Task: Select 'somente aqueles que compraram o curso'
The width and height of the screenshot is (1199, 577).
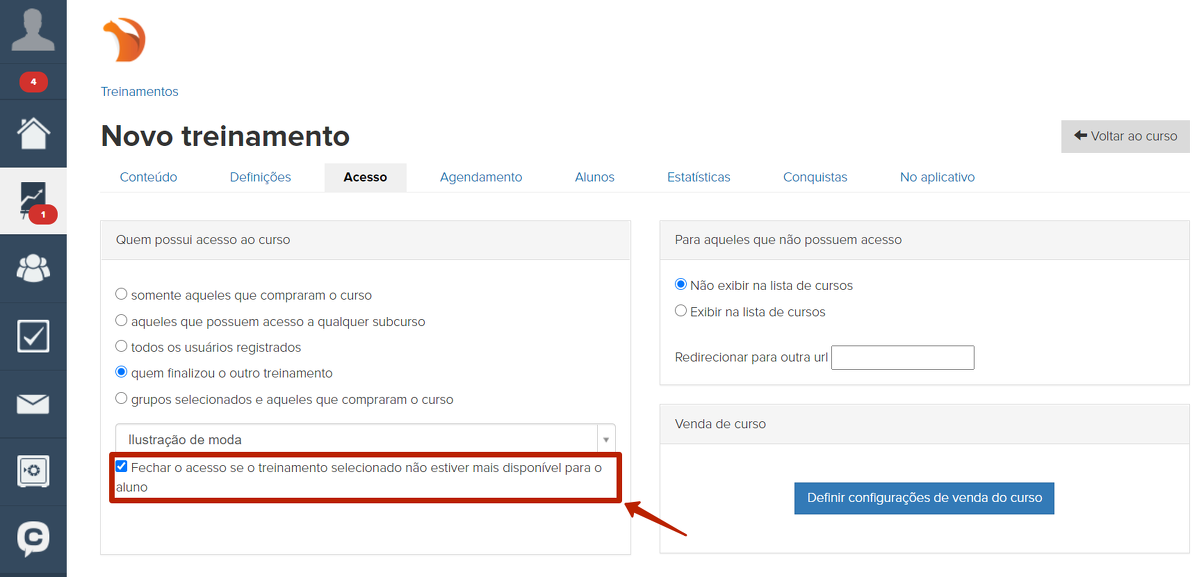Action: 122,295
